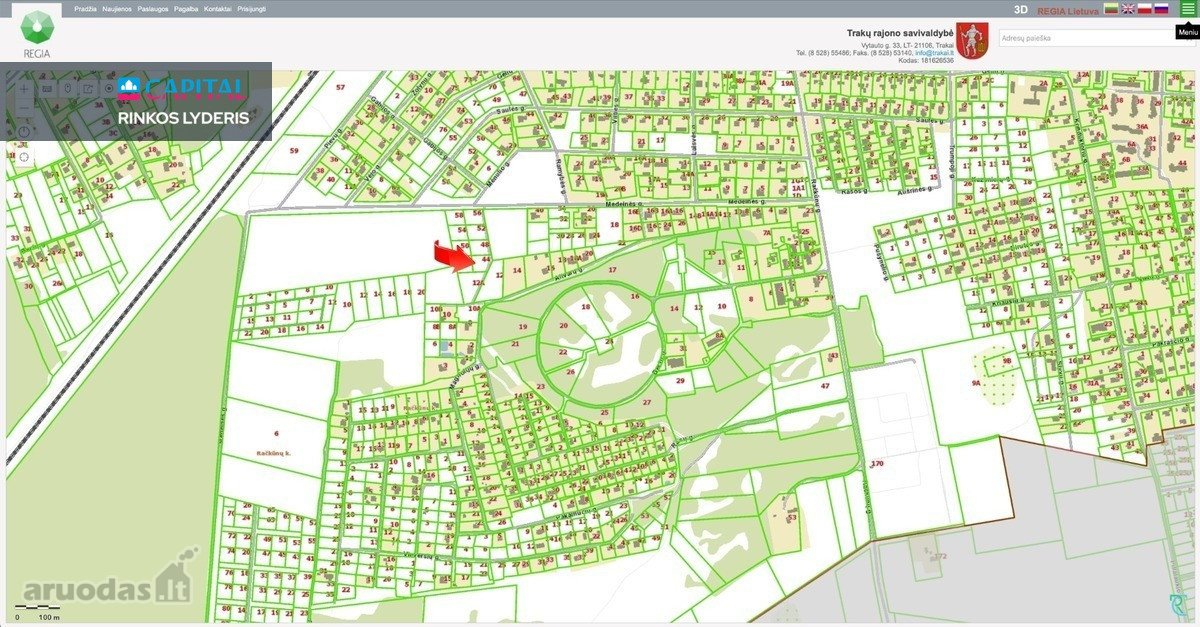Open the green hamburger Meniu button
The image size is (1200, 627).
(x=1187, y=9)
